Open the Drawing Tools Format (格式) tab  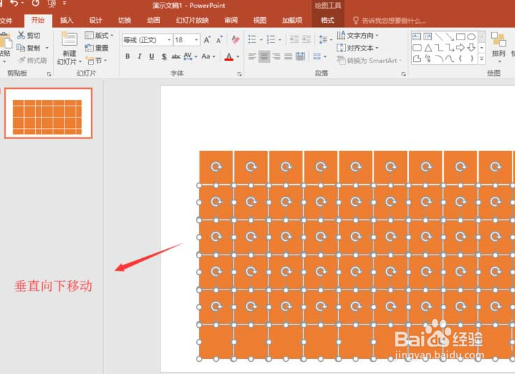[327, 21]
